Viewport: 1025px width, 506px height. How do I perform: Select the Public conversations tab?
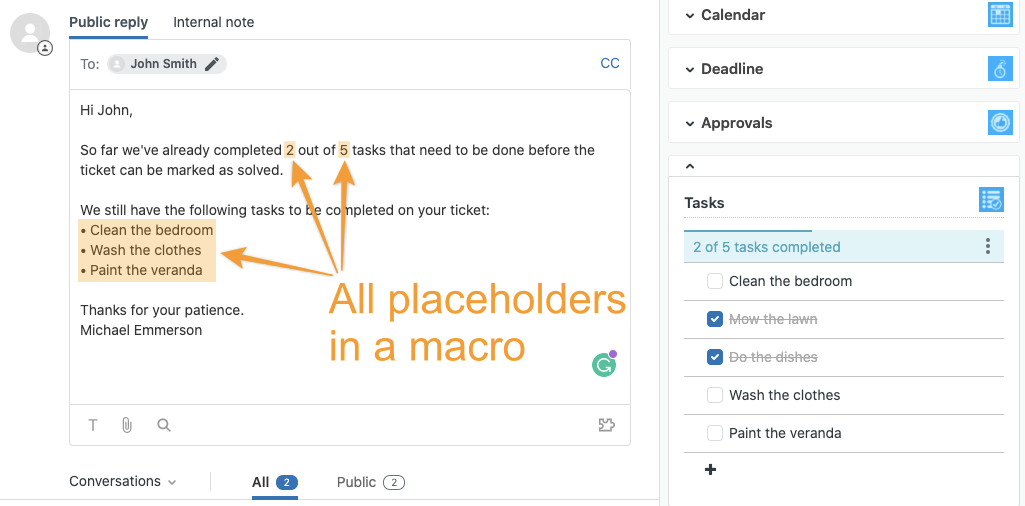click(x=371, y=482)
